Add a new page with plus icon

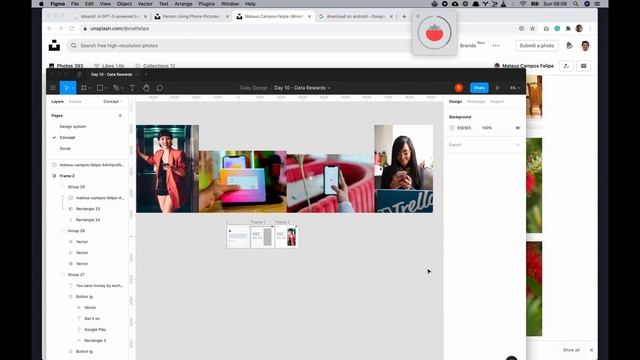120,116
